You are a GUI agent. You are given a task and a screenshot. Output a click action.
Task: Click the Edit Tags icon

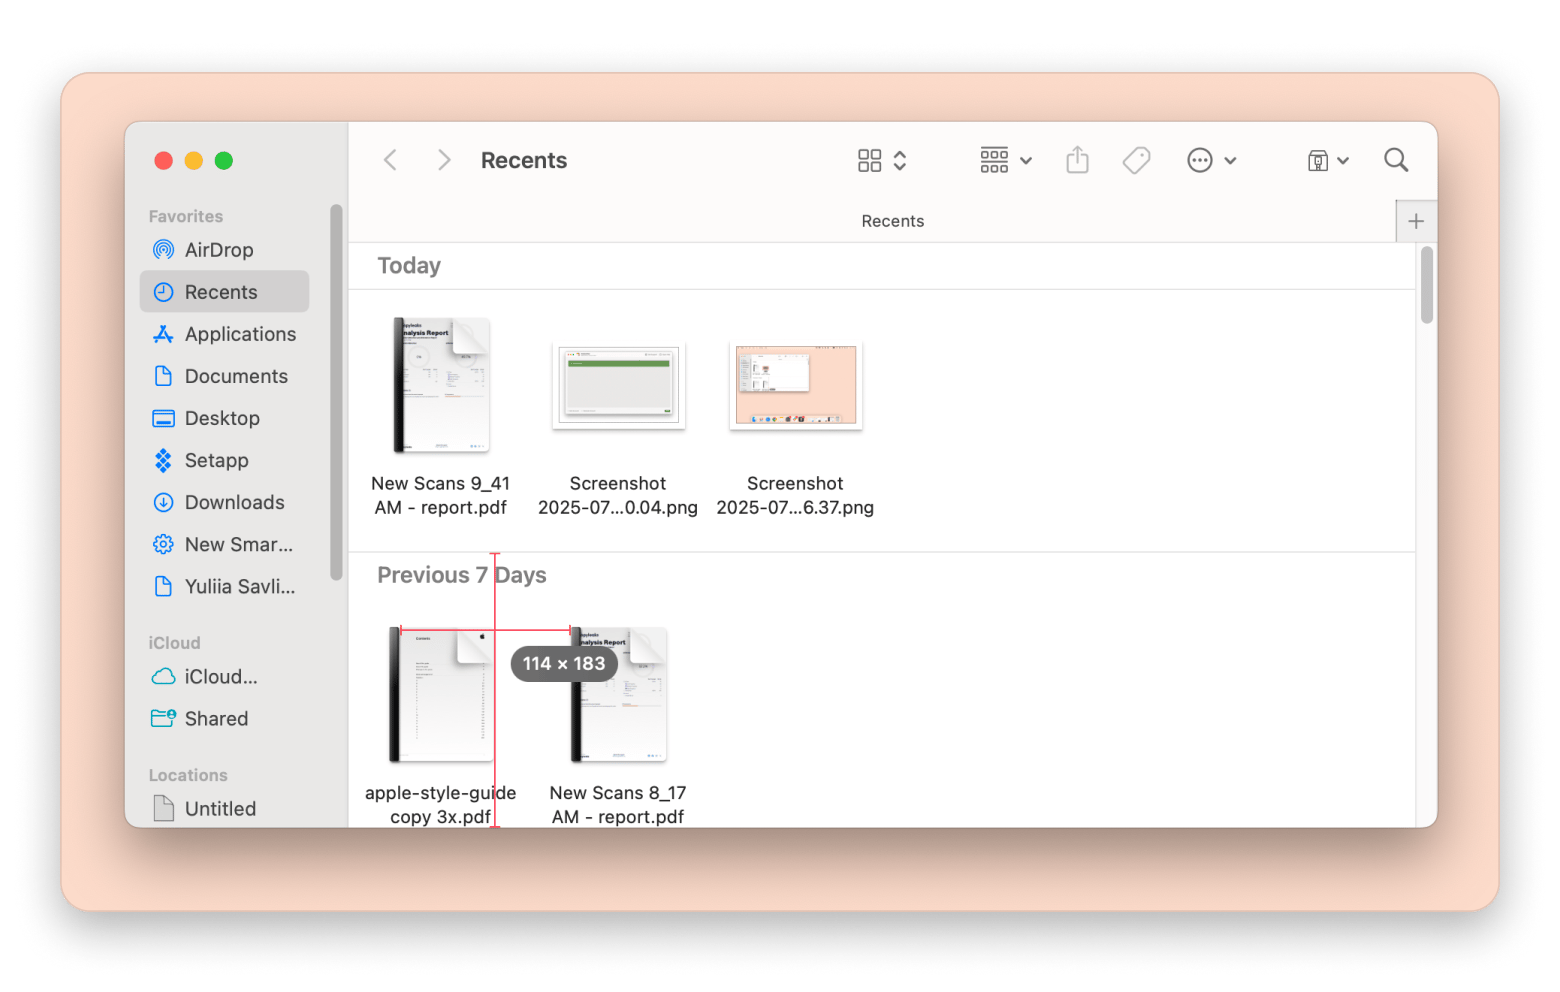1136,160
